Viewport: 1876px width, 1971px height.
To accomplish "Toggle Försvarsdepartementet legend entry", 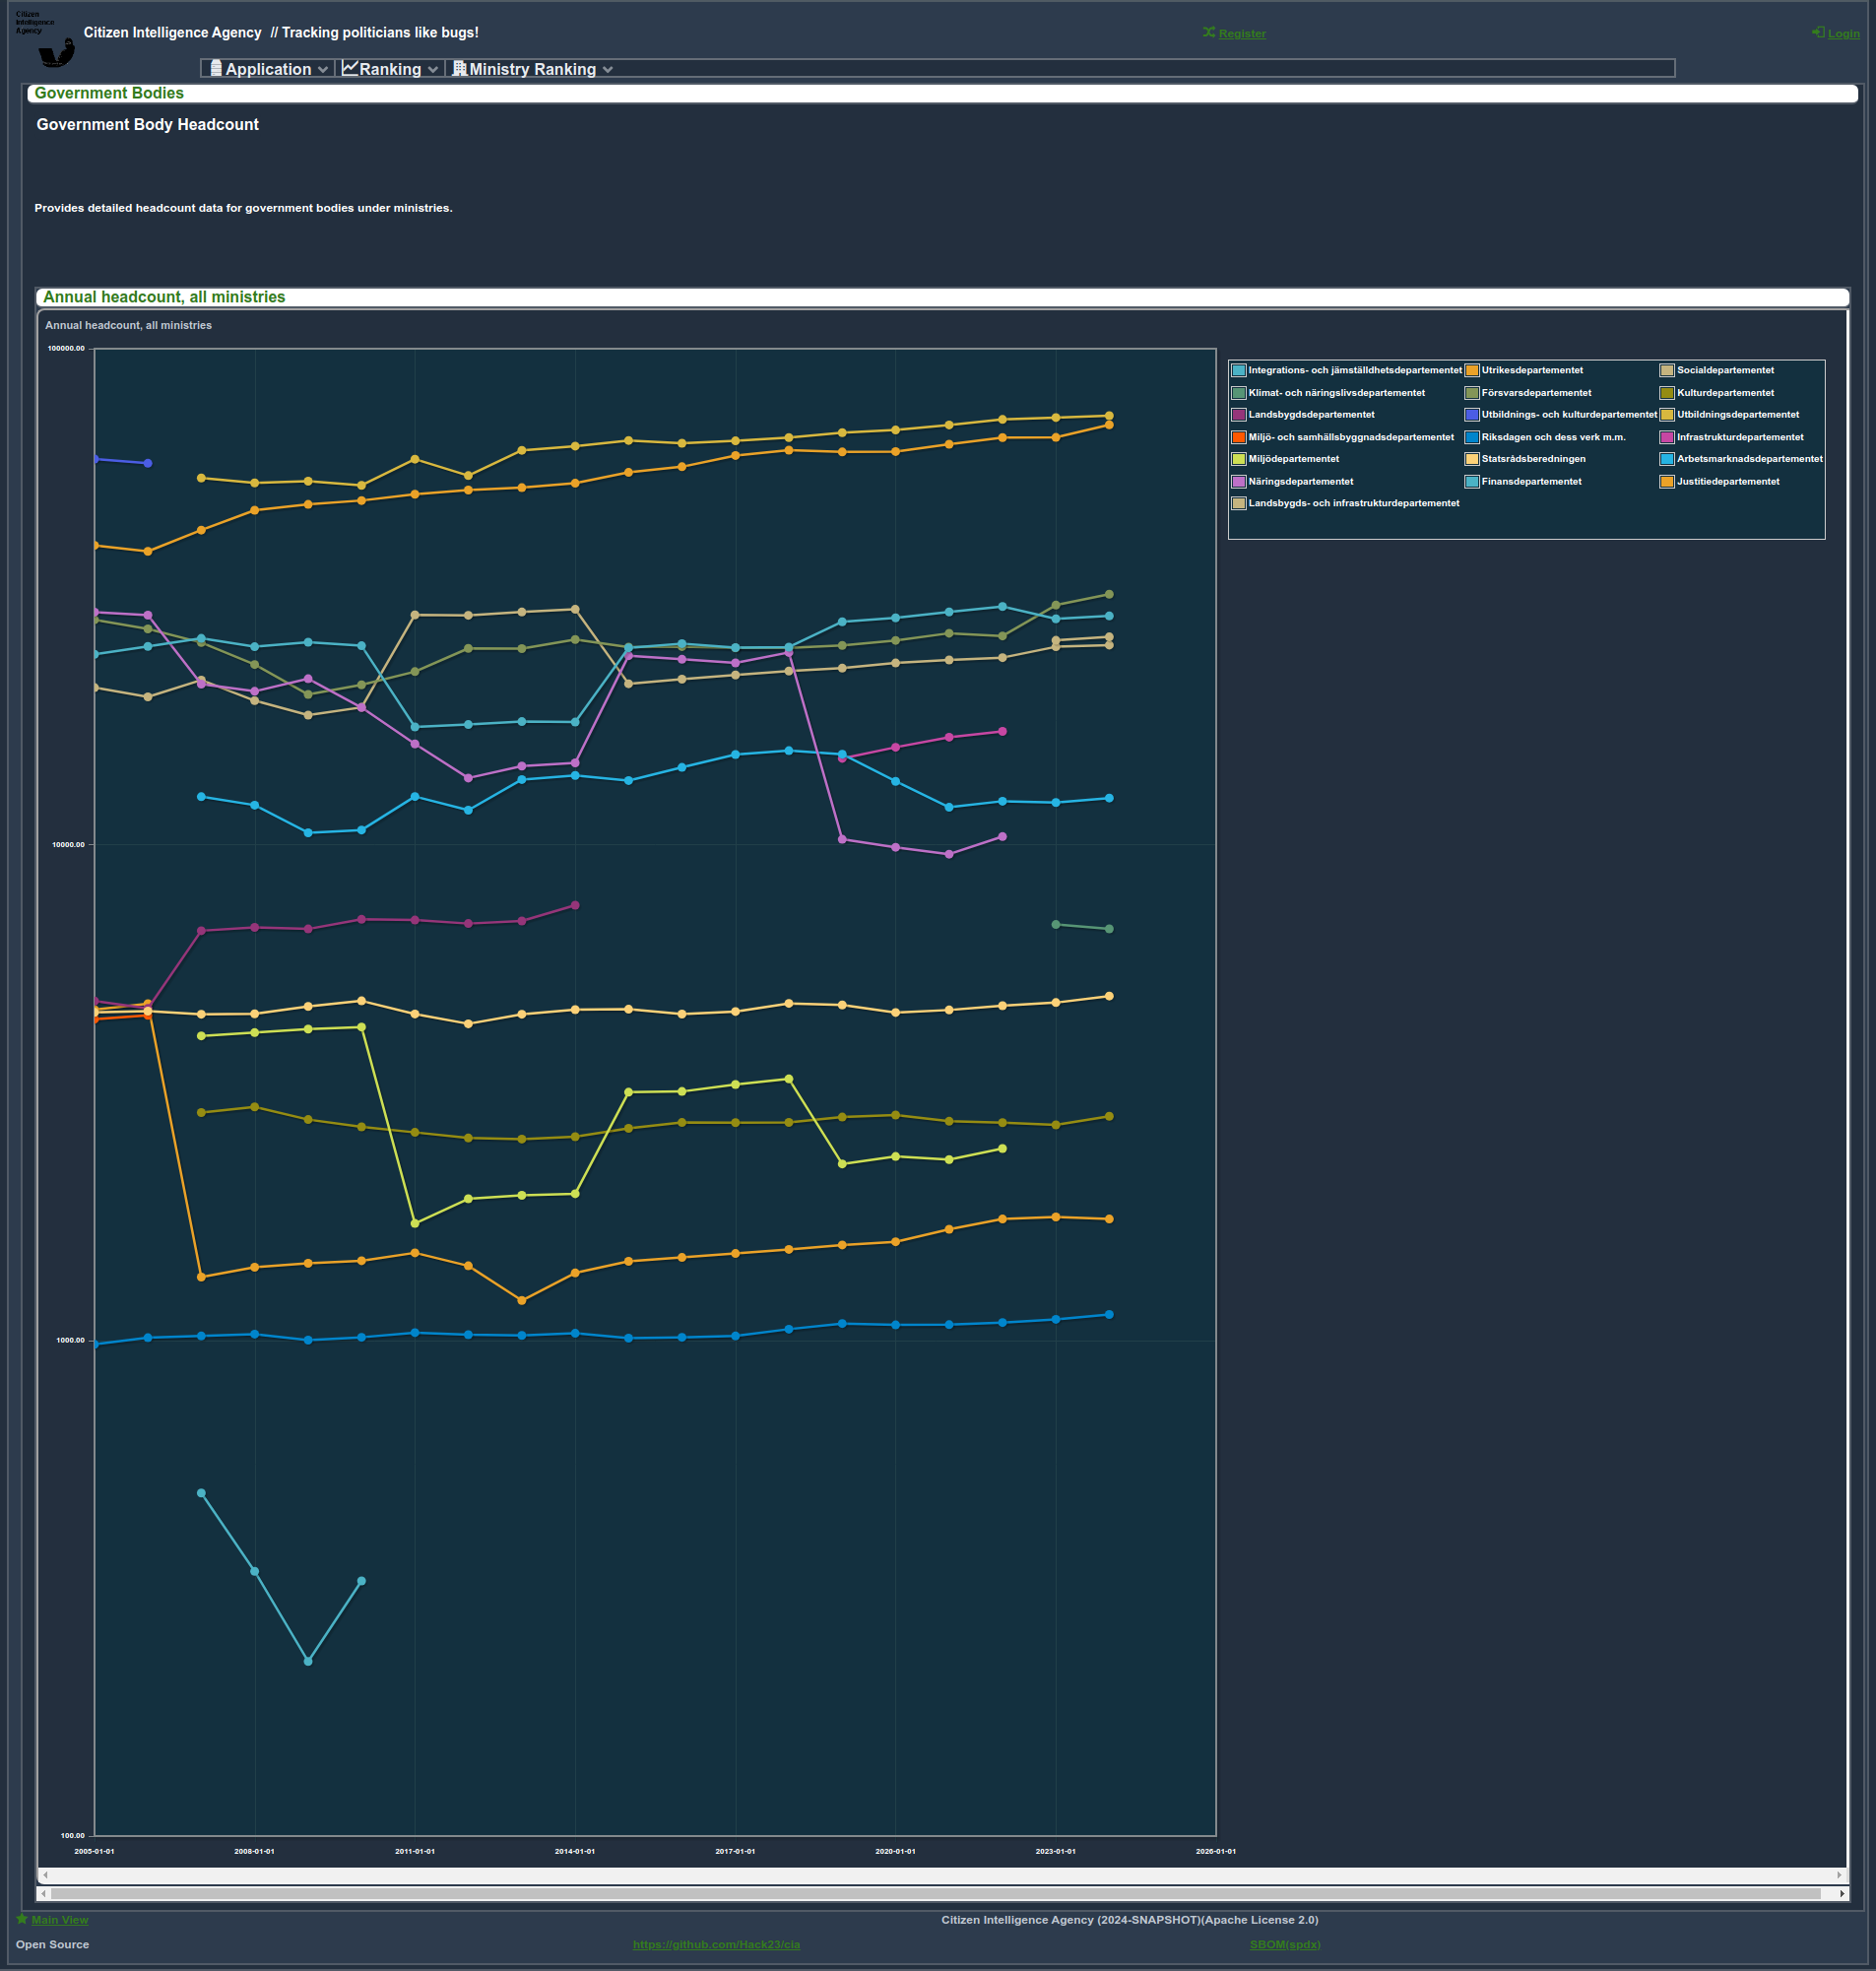I will point(1528,393).
